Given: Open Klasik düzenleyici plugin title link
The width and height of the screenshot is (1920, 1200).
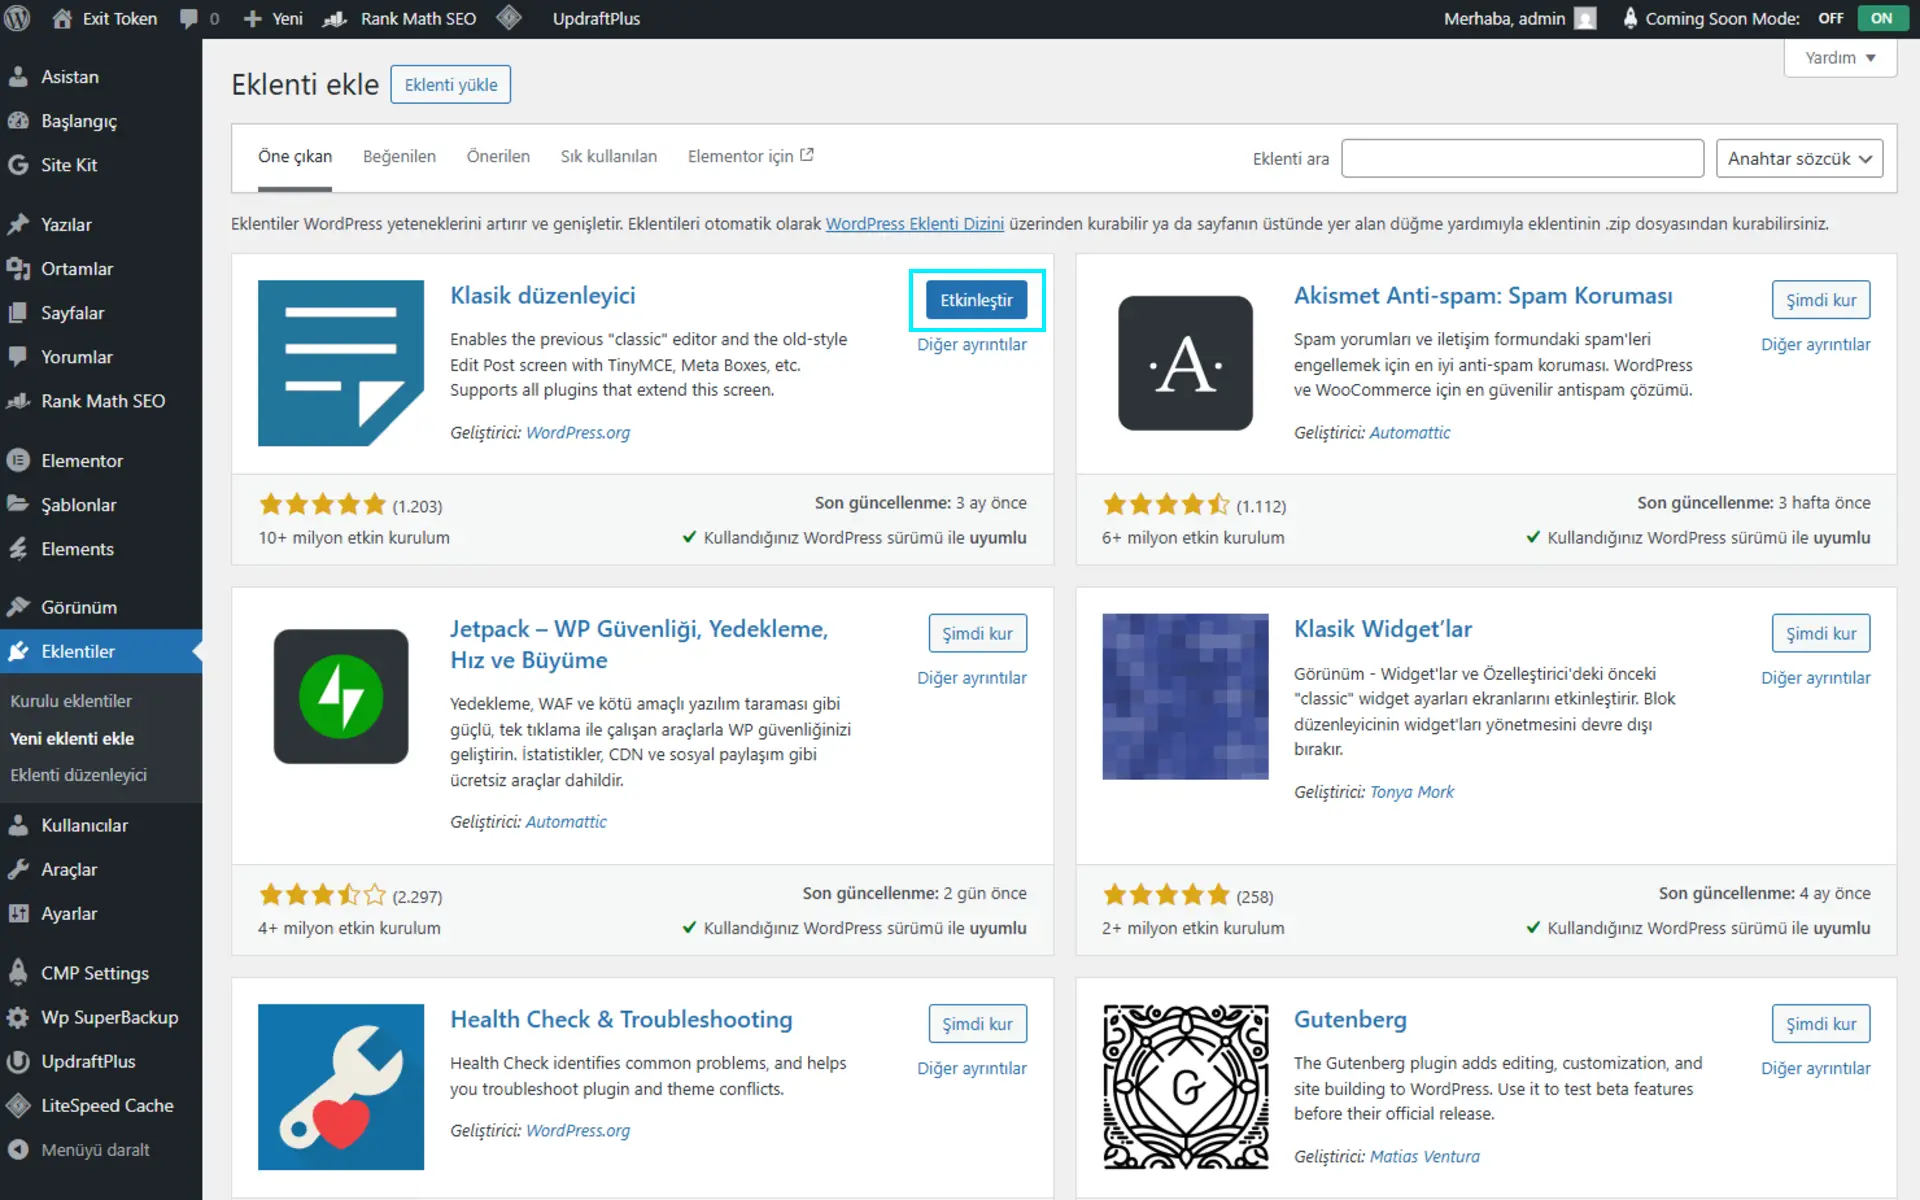Looking at the screenshot, I should (542, 295).
